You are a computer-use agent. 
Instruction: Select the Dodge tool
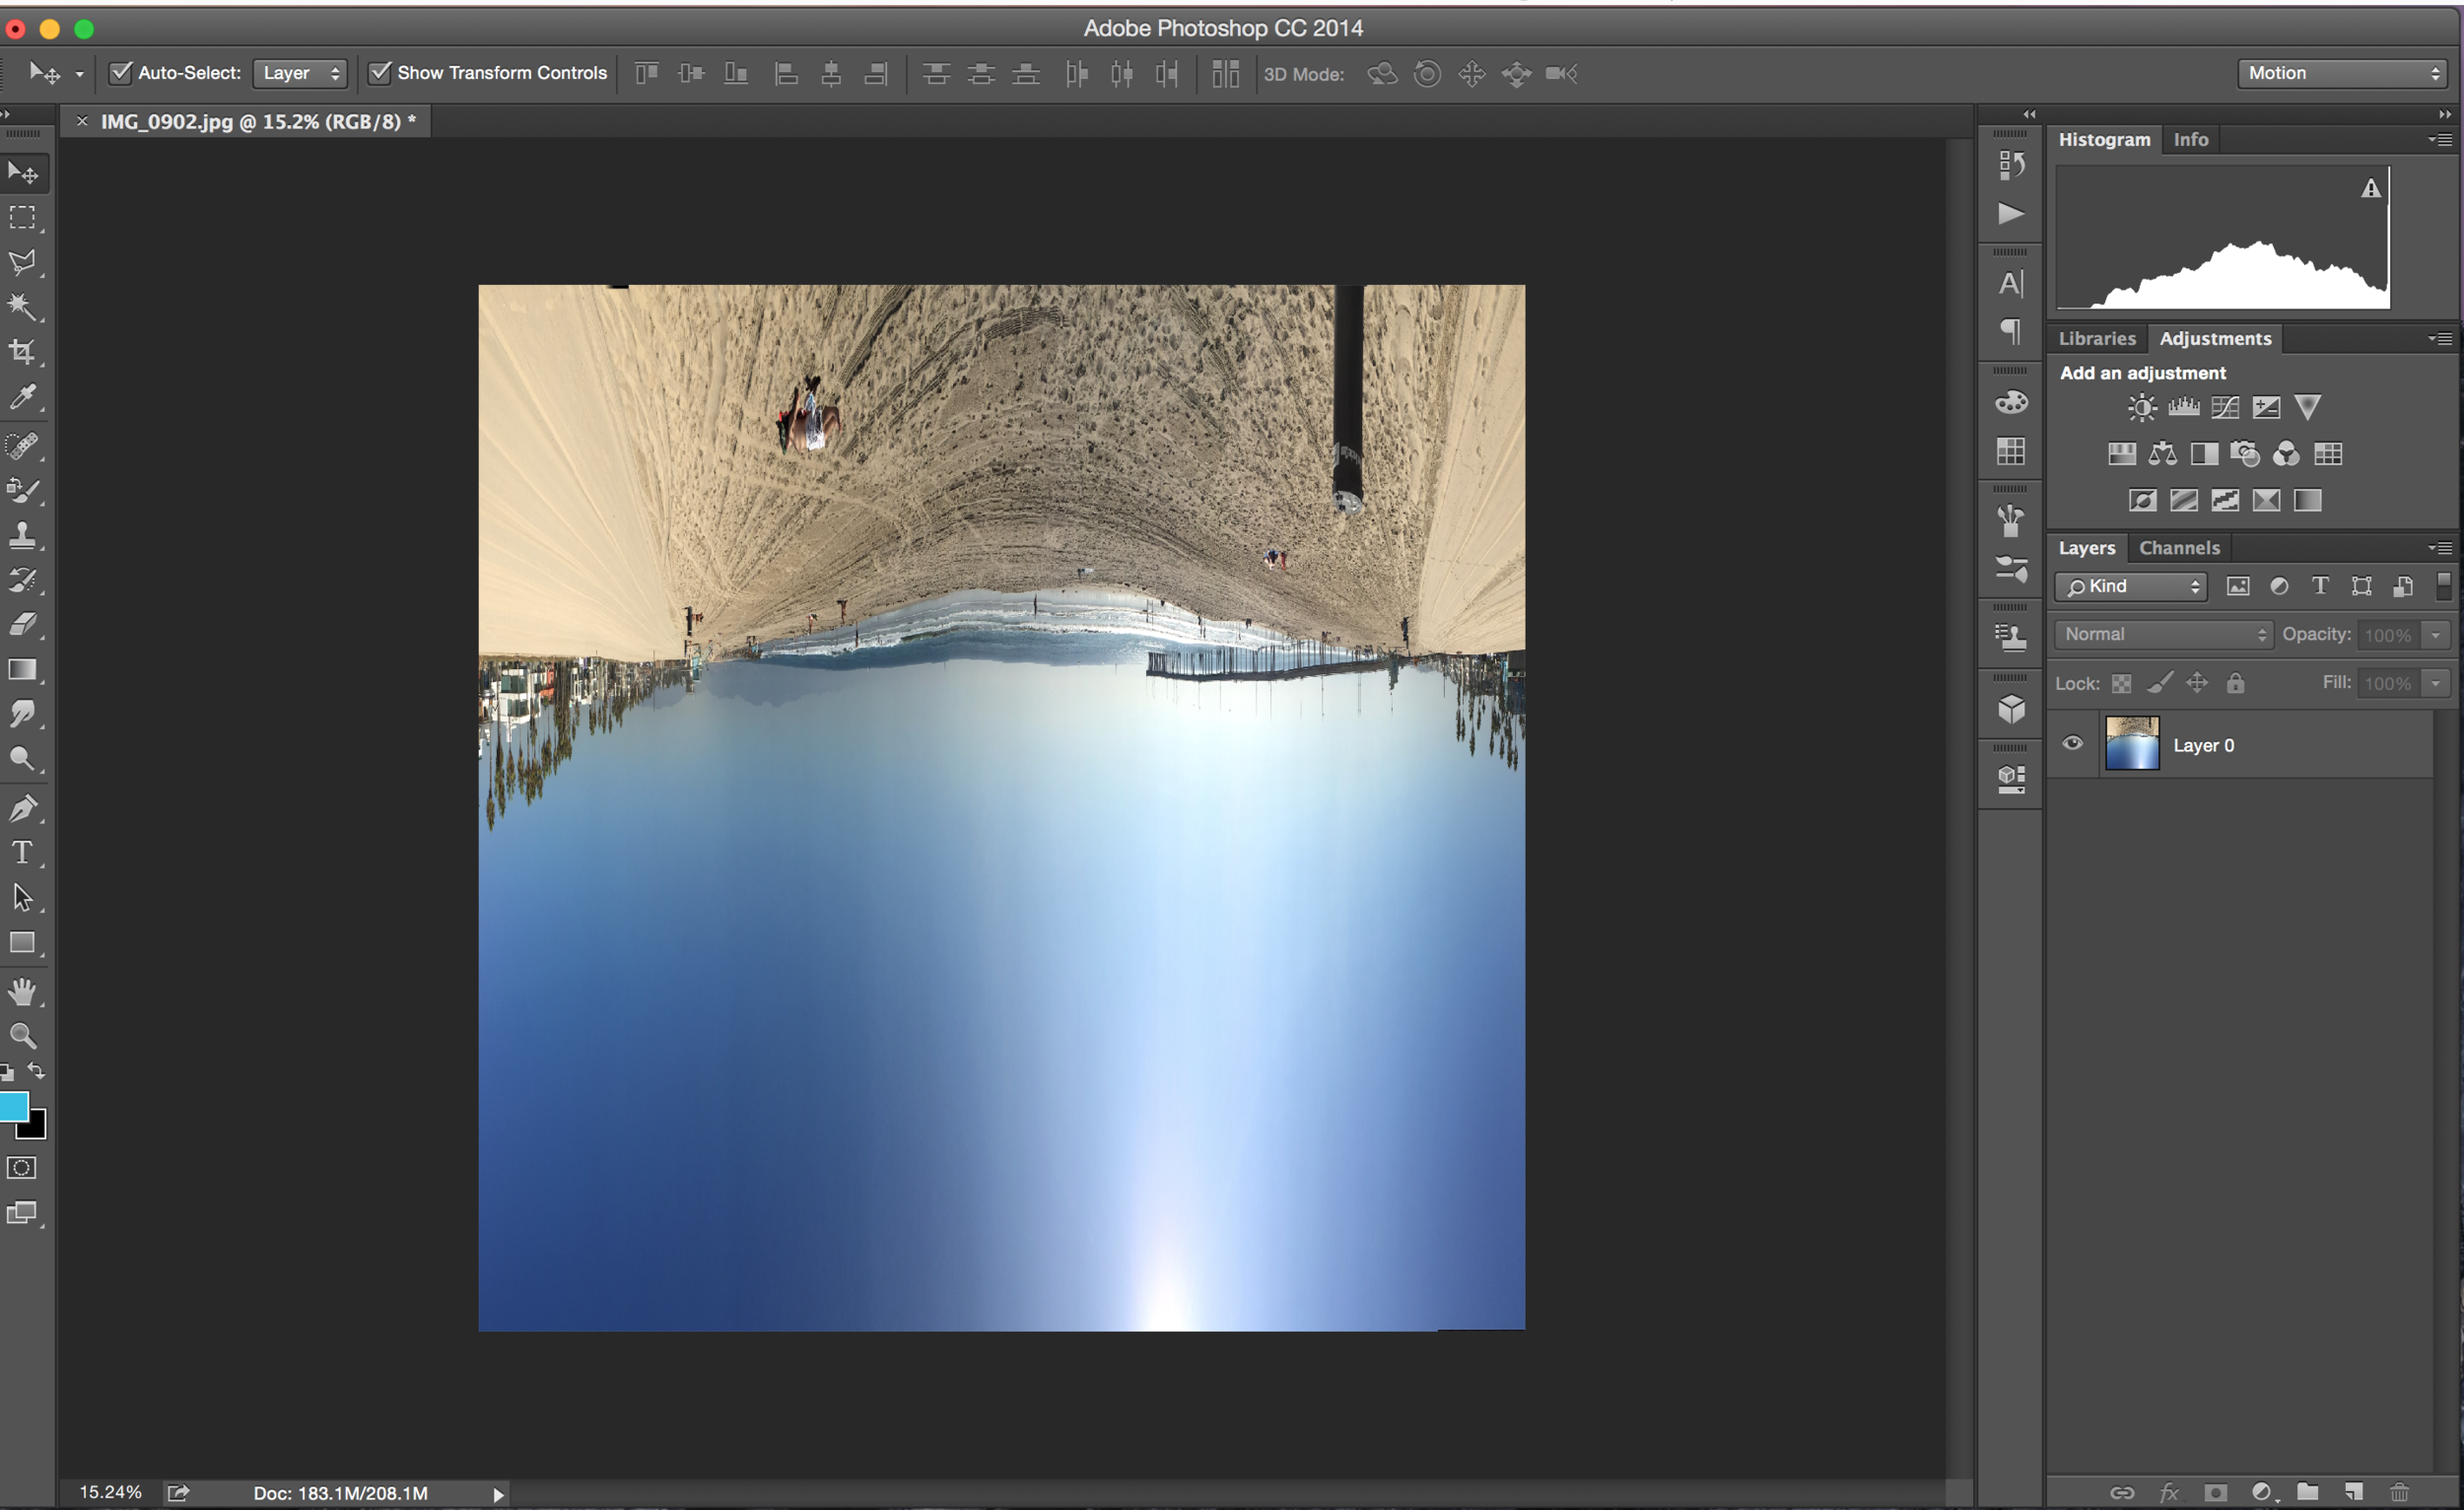(x=23, y=758)
